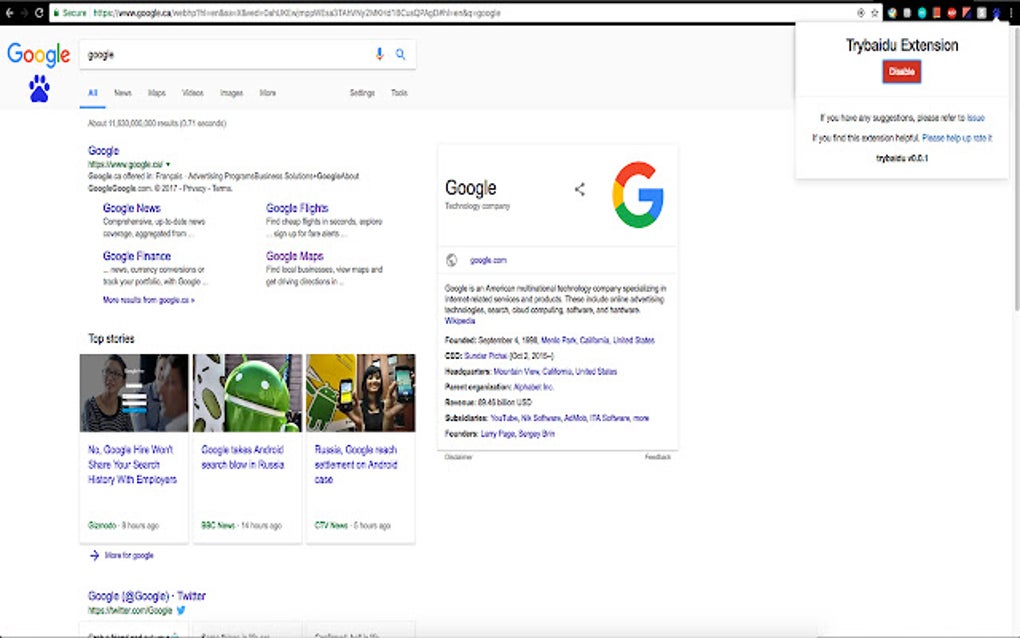Expand the google.ca result options arrow
The image size is (1020, 638).
point(168,163)
